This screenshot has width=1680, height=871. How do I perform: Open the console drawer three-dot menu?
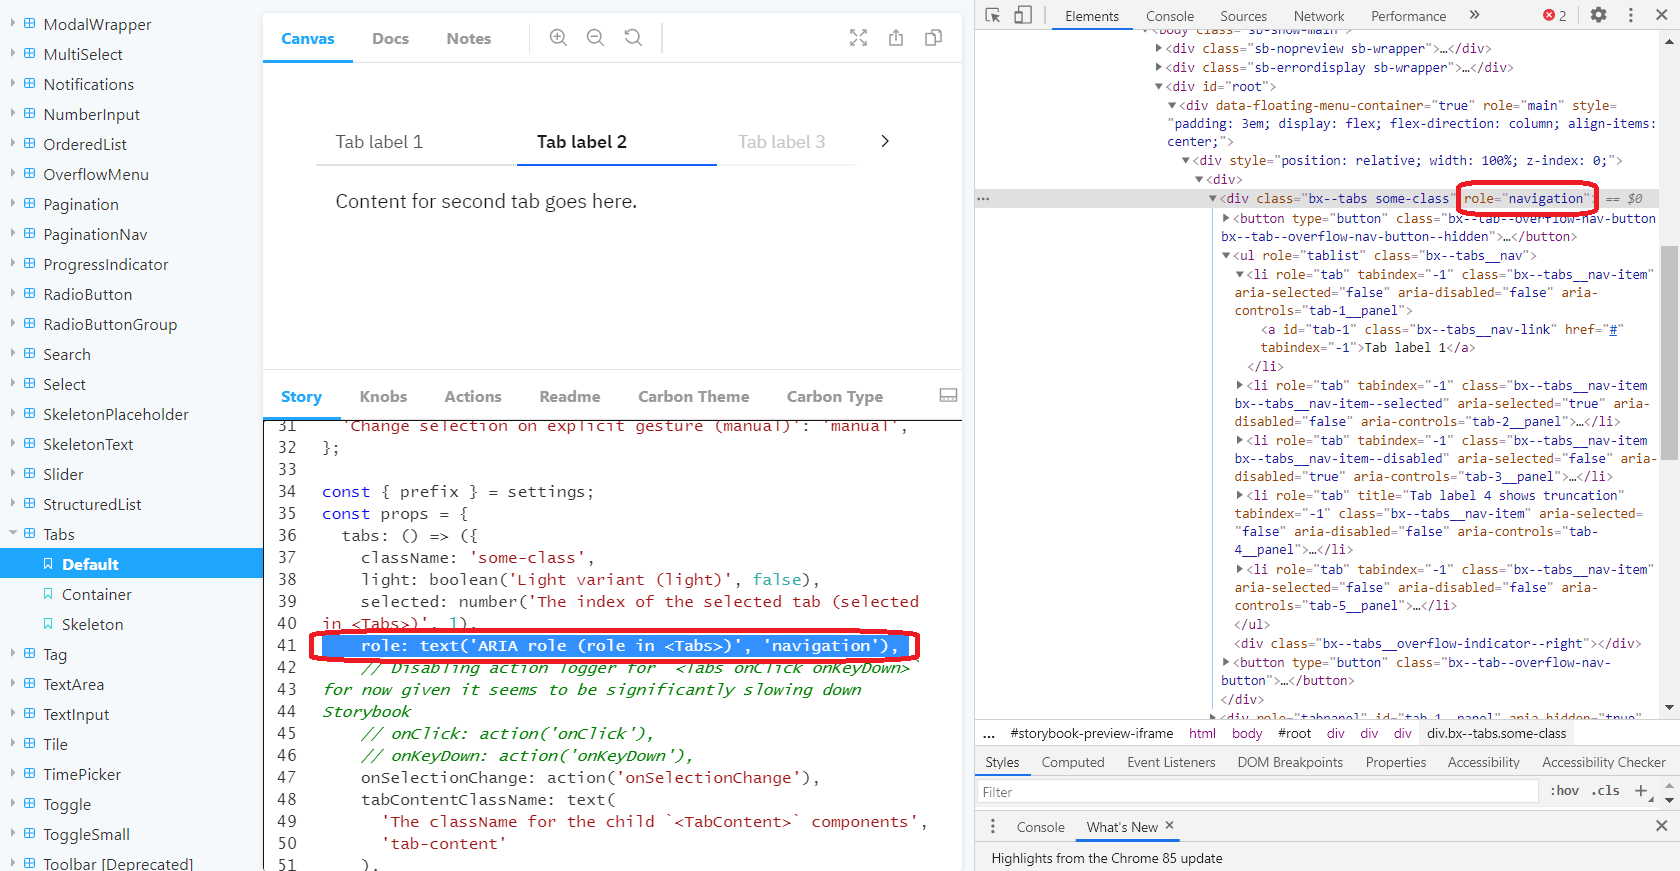(x=993, y=827)
